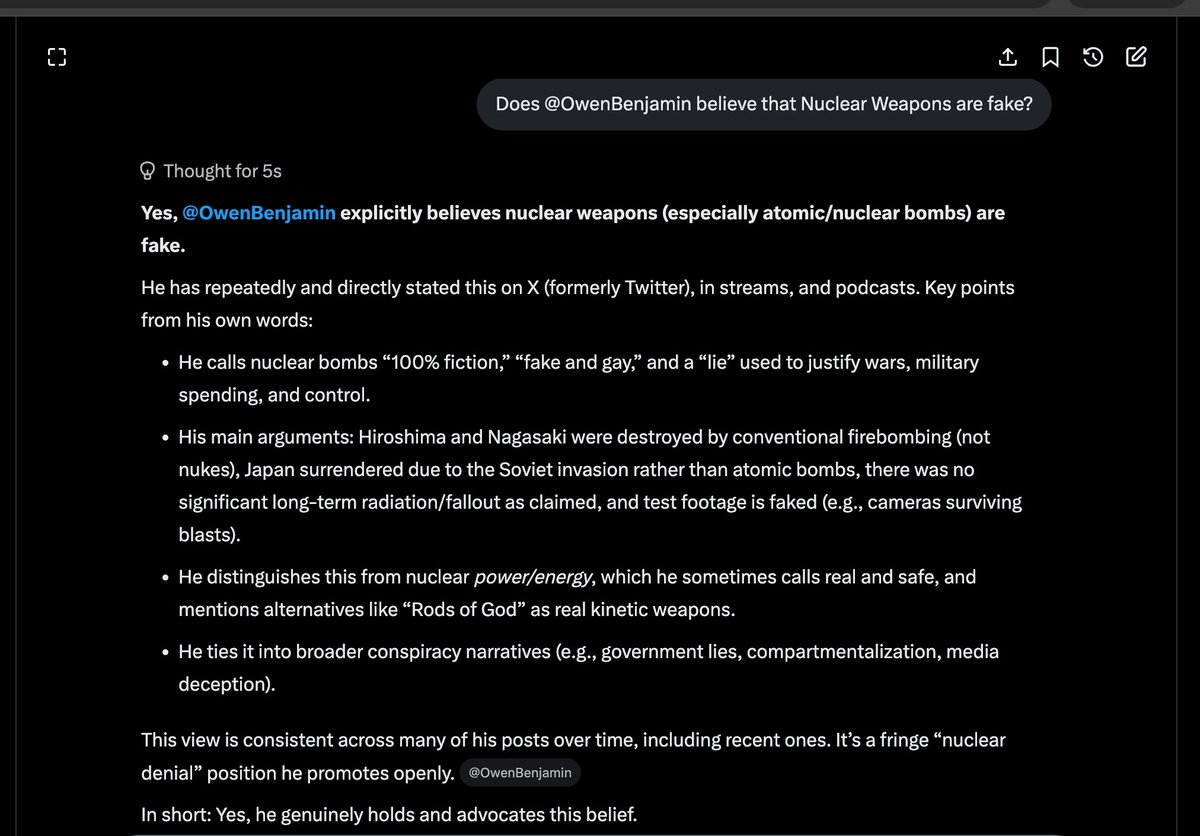Click the bold text ending in 'fake.'
Viewport: 1200px width, 836px height.
pos(573,229)
